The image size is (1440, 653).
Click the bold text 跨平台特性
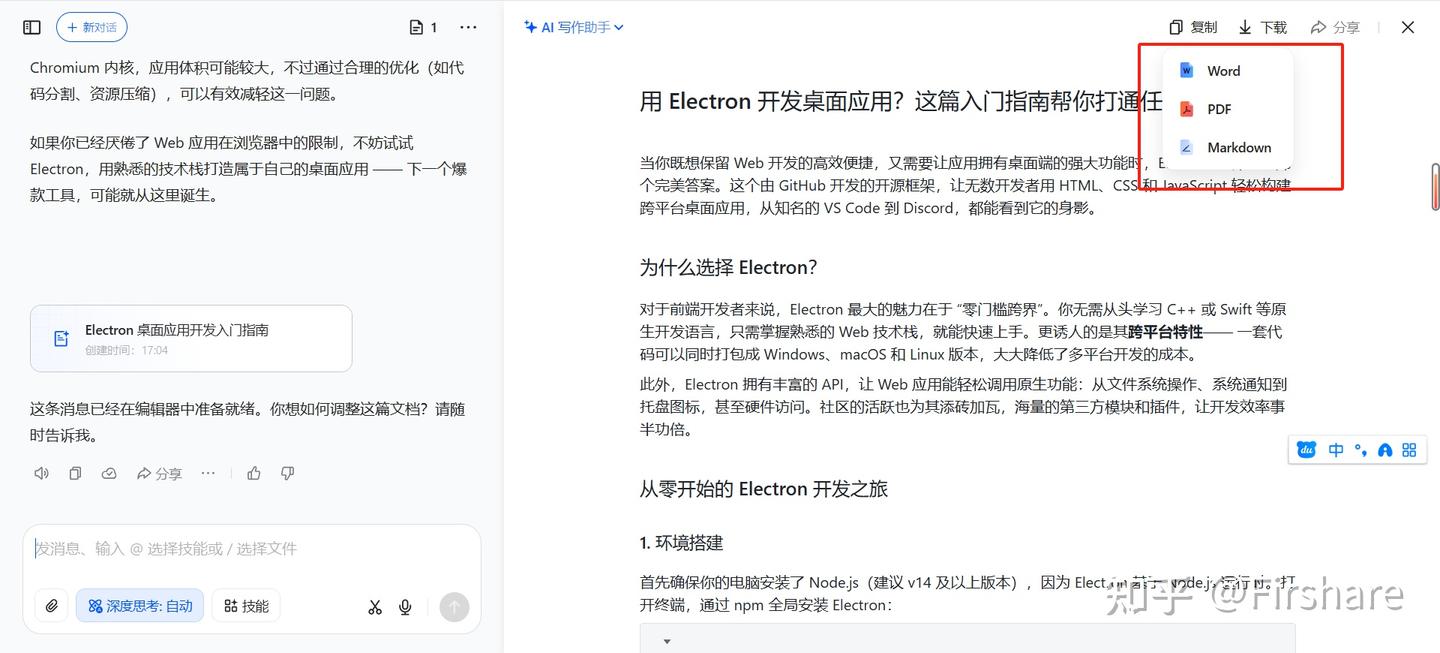coord(1165,332)
